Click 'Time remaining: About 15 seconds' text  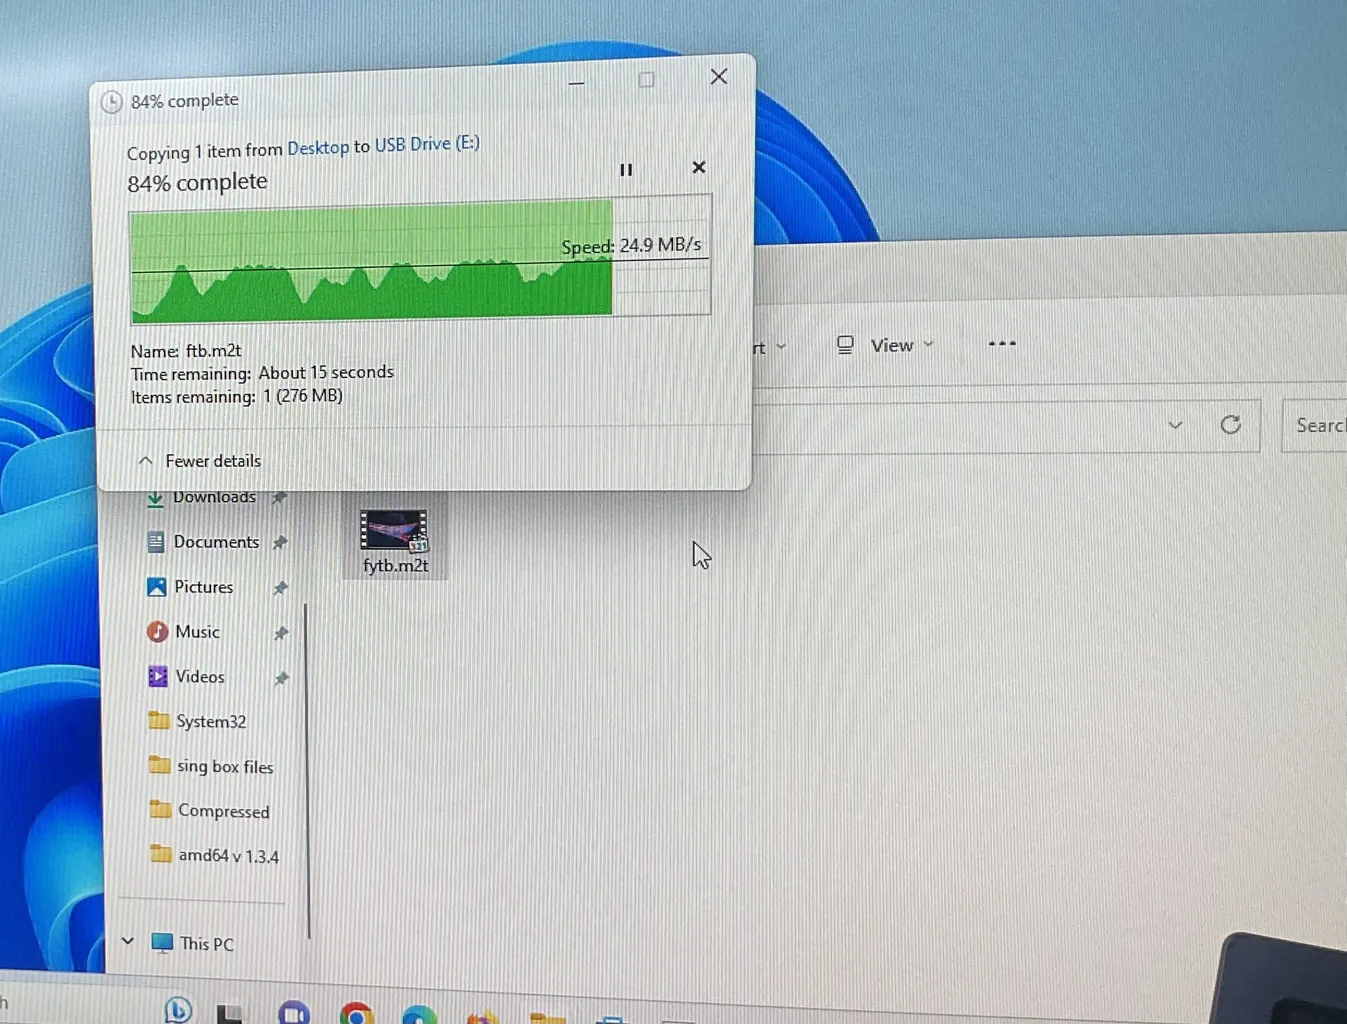click(x=262, y=373)
